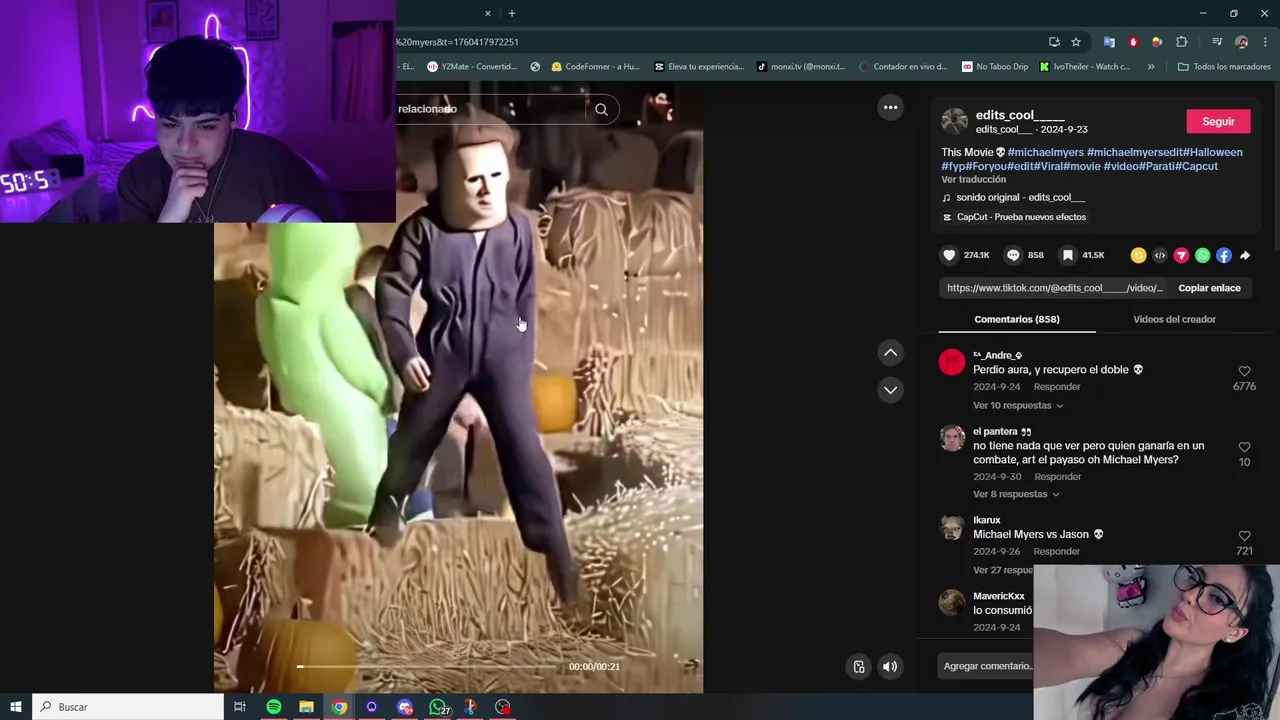The height and width of the screenshot is (720, 1280).
Task: Open the Todos los marcadores folder
Action: pyautogui.click(x=1224, y=67)
